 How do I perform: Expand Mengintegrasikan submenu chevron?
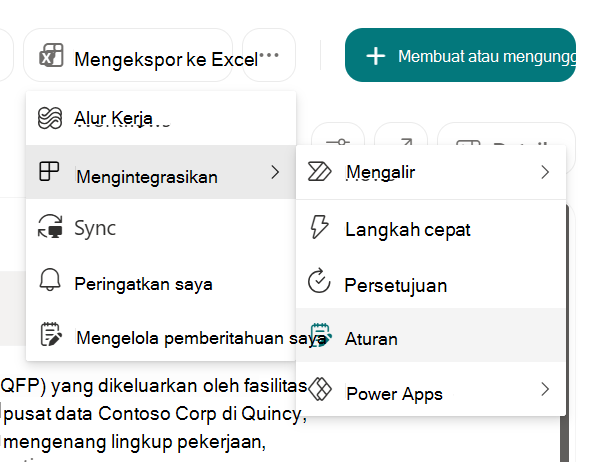pos(275,172)
